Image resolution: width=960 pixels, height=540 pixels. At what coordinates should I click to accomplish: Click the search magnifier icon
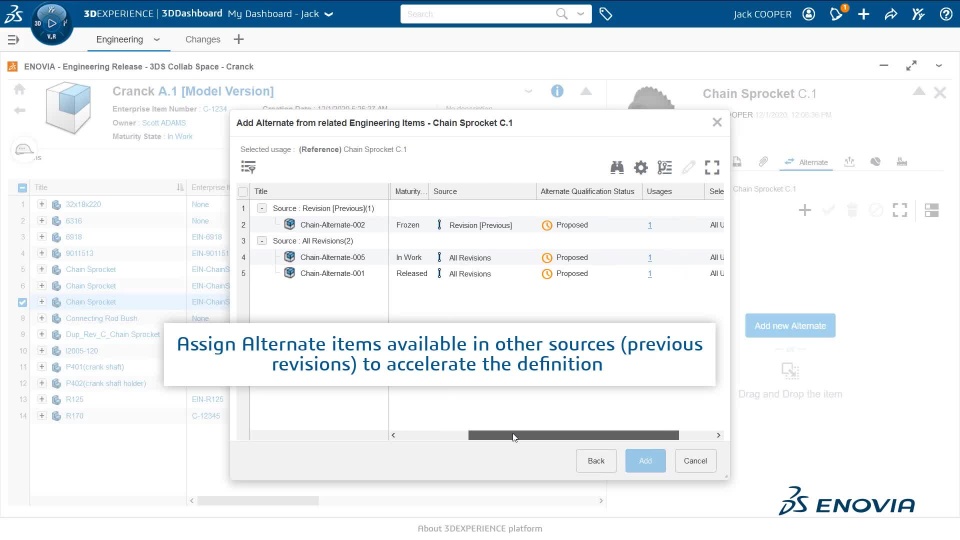click(x=561, y=13)
